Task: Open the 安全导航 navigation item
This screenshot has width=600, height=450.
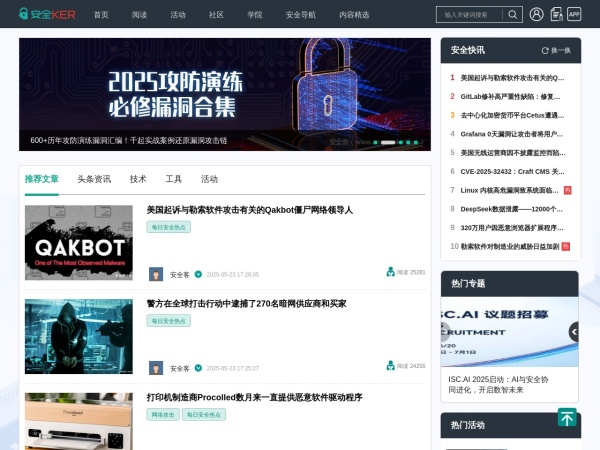Action: [301, 15]
